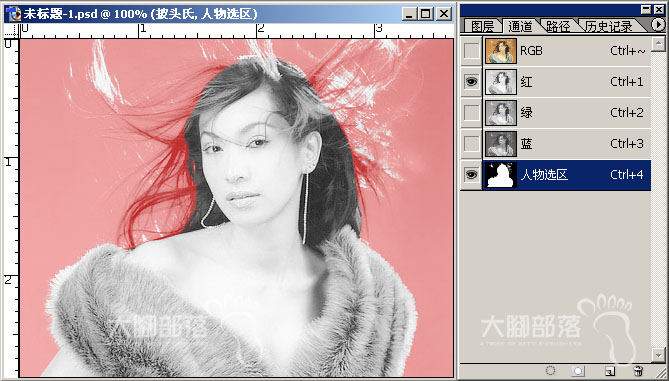This screenshot has width=669, height=381.
Task: Click the 蓝 channel thumbnail
Action: [x=501, y=144]
